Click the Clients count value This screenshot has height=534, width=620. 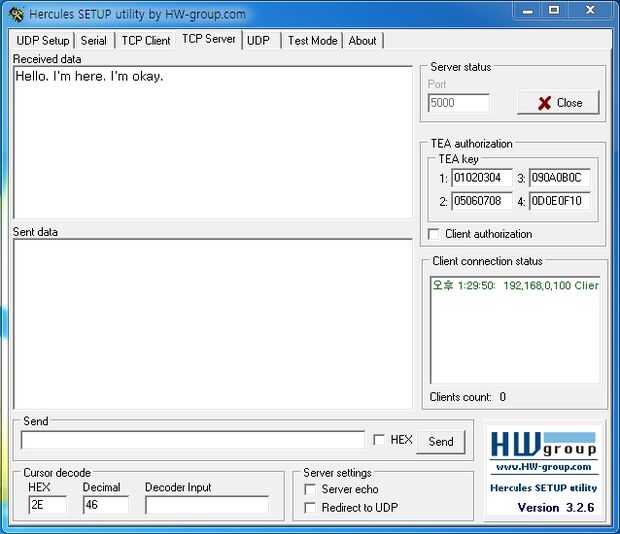click(x=503, y=397)
